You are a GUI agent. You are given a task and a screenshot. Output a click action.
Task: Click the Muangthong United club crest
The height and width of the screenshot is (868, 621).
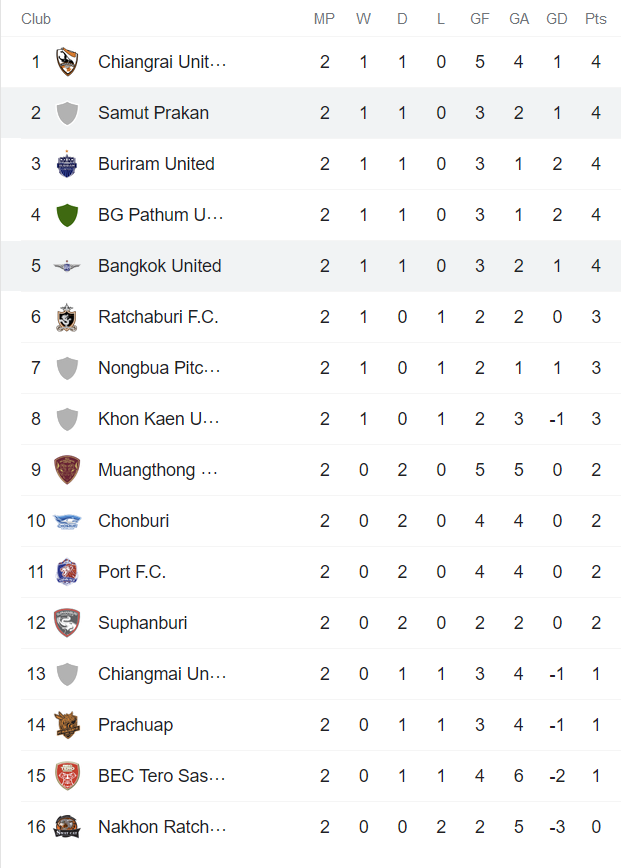[x=67, y=470]
